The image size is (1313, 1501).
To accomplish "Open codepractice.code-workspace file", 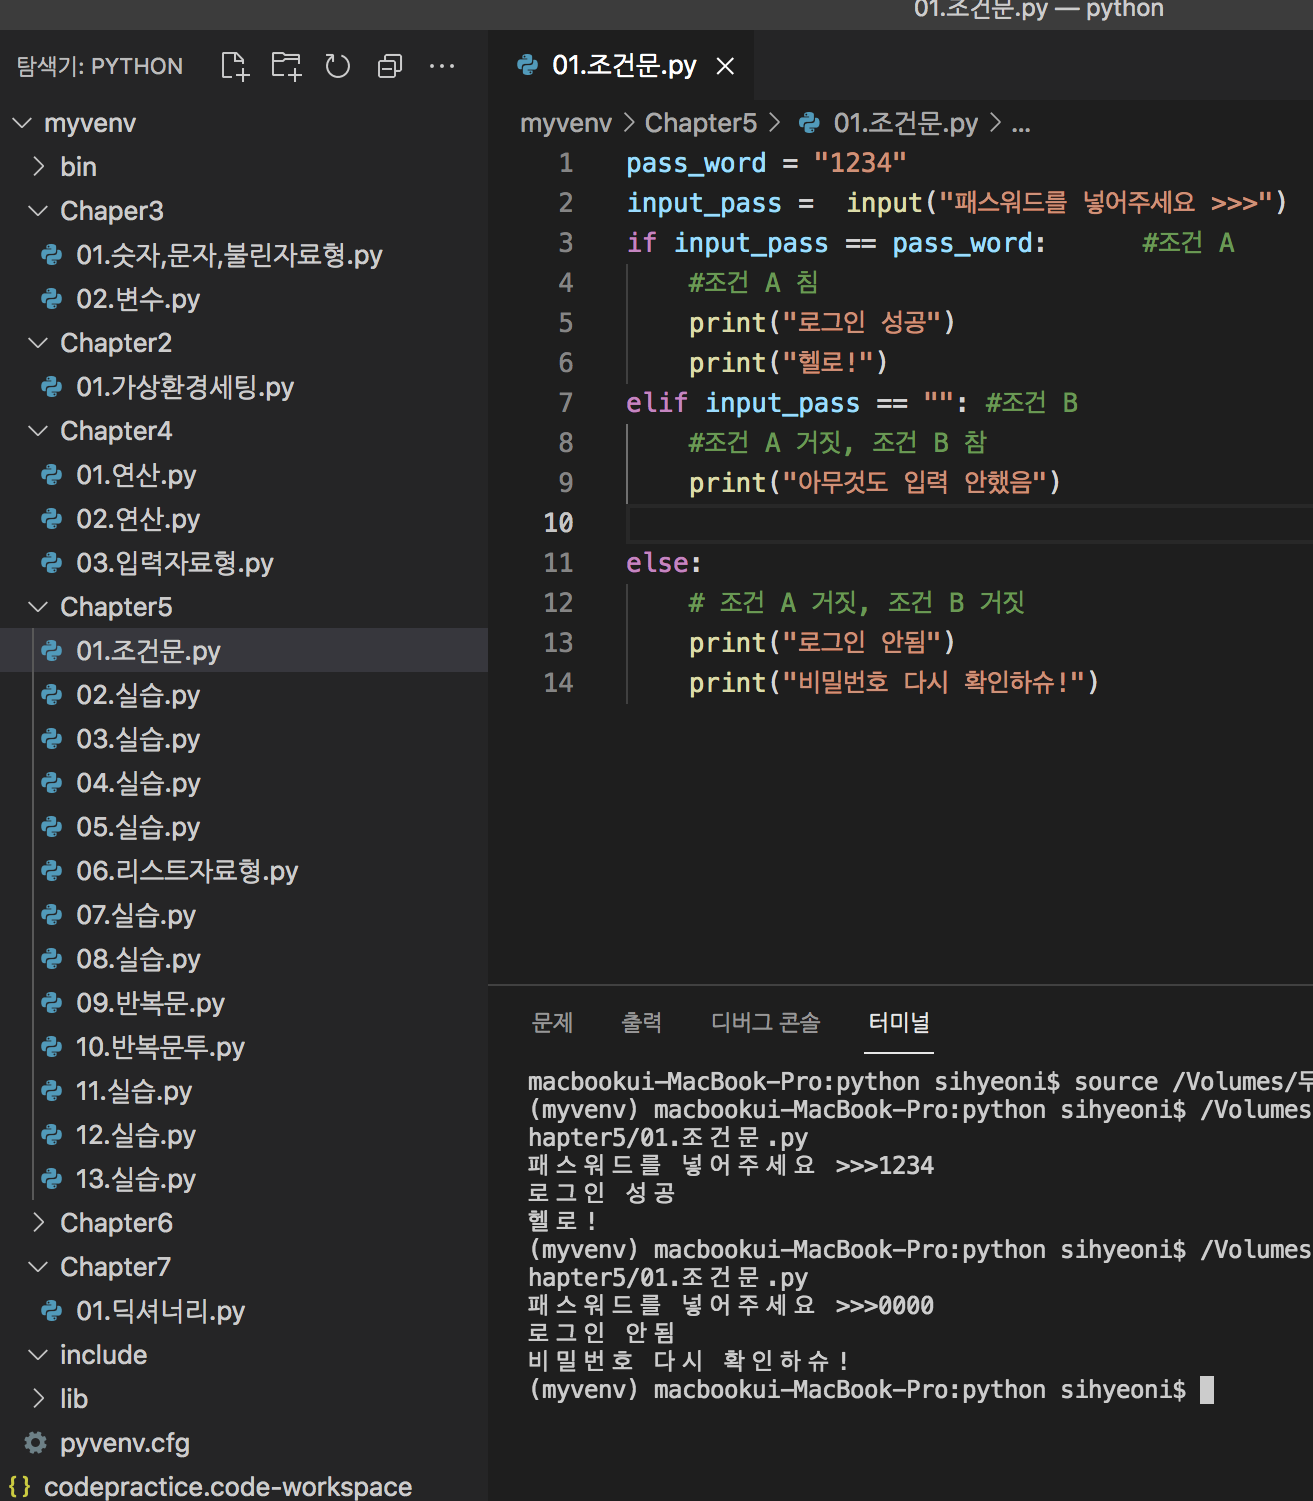I will pyautogui.click(x=244, y=1487).
